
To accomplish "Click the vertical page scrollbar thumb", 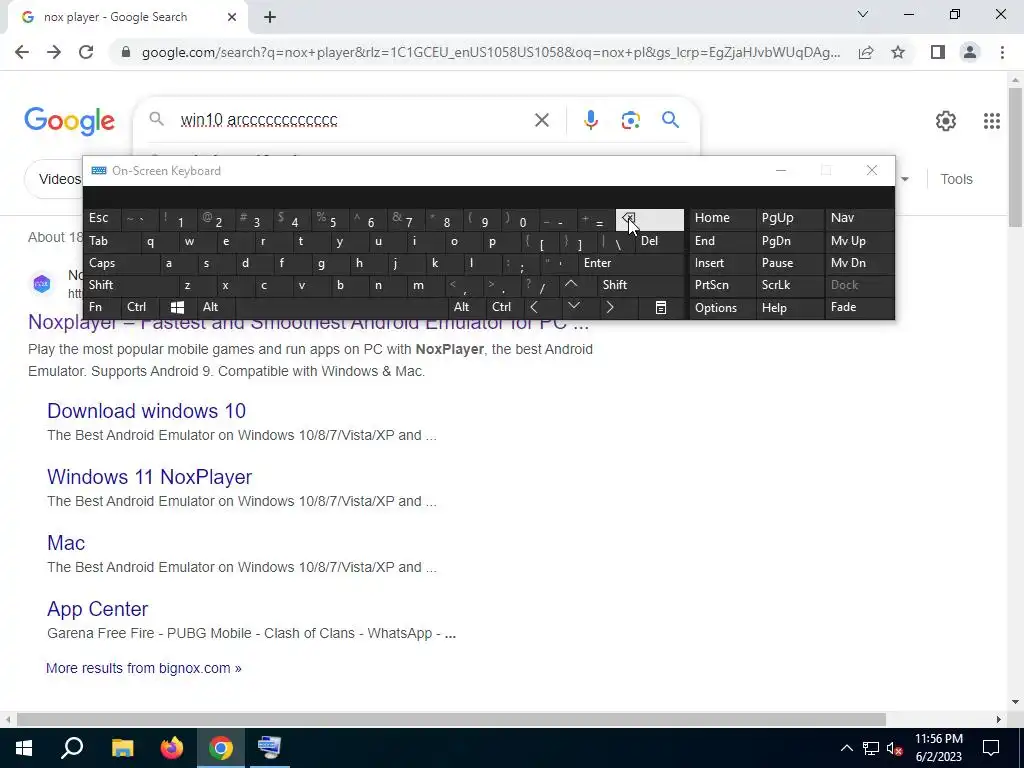I will pyautogui.click(x=1015, y=157).
